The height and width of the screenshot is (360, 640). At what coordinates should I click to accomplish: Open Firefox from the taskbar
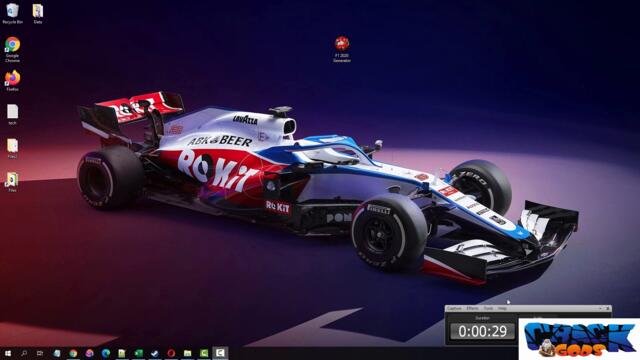point(89,353)
